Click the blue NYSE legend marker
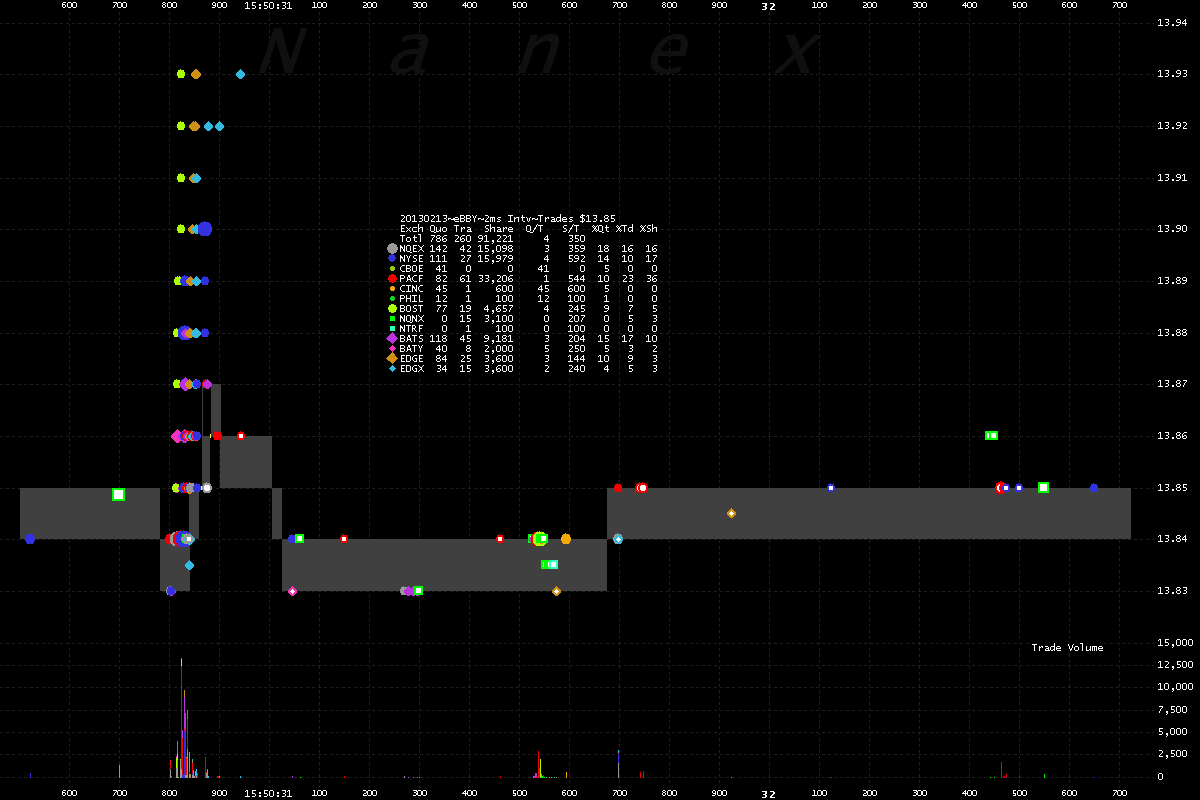 [x=392, y=258]
